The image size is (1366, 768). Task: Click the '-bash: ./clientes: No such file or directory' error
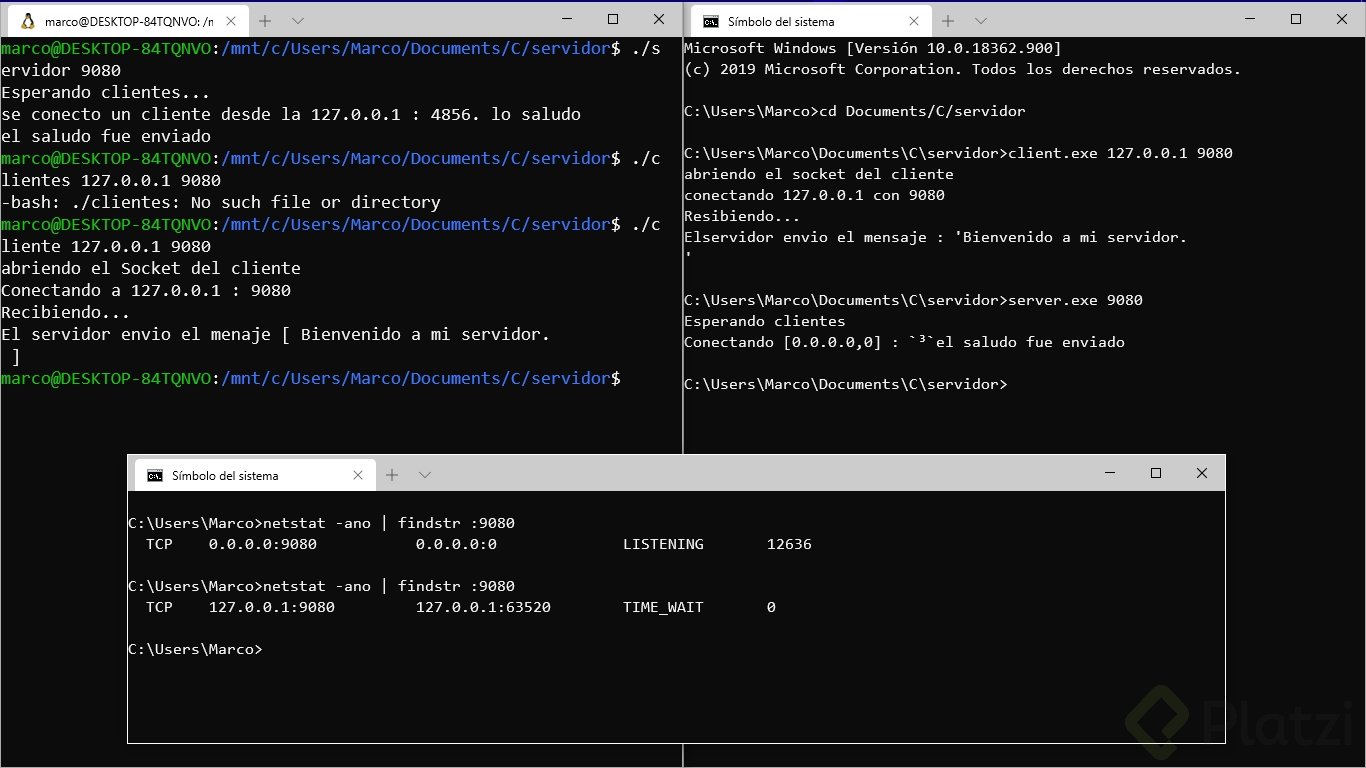tap(221, 202)
